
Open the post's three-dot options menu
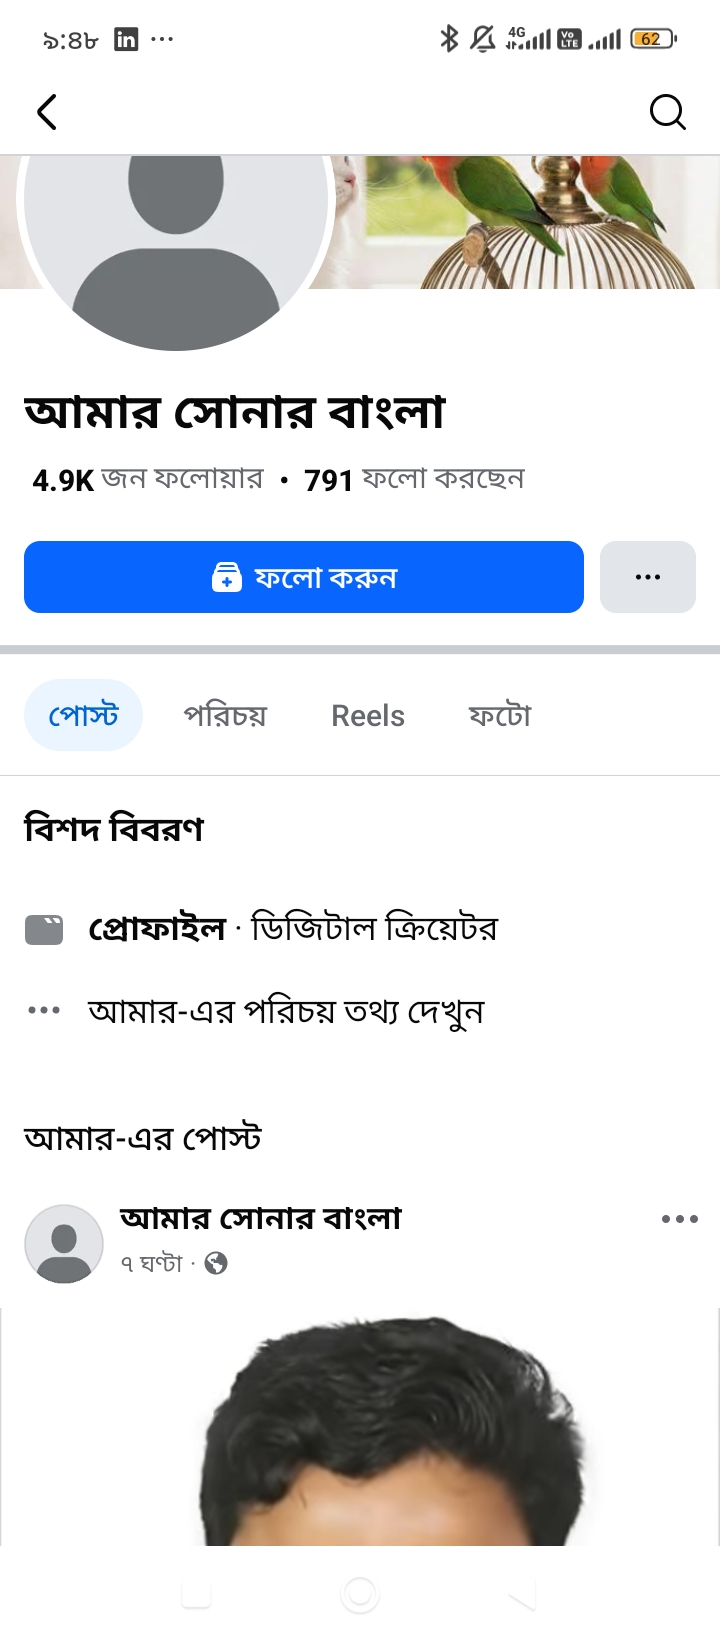click(x=680, y=1219)
